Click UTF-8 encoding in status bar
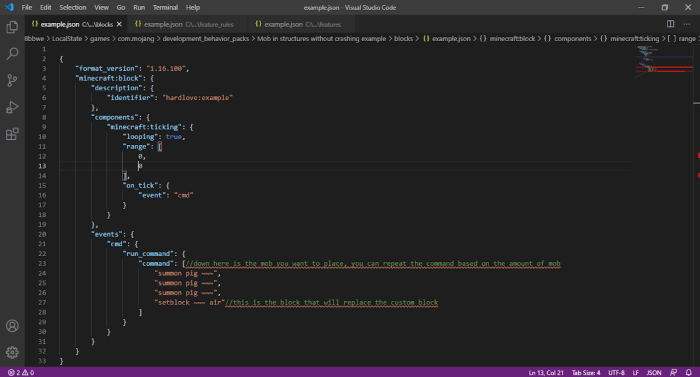This screenshot has height=377, width=700. point(616,373)
